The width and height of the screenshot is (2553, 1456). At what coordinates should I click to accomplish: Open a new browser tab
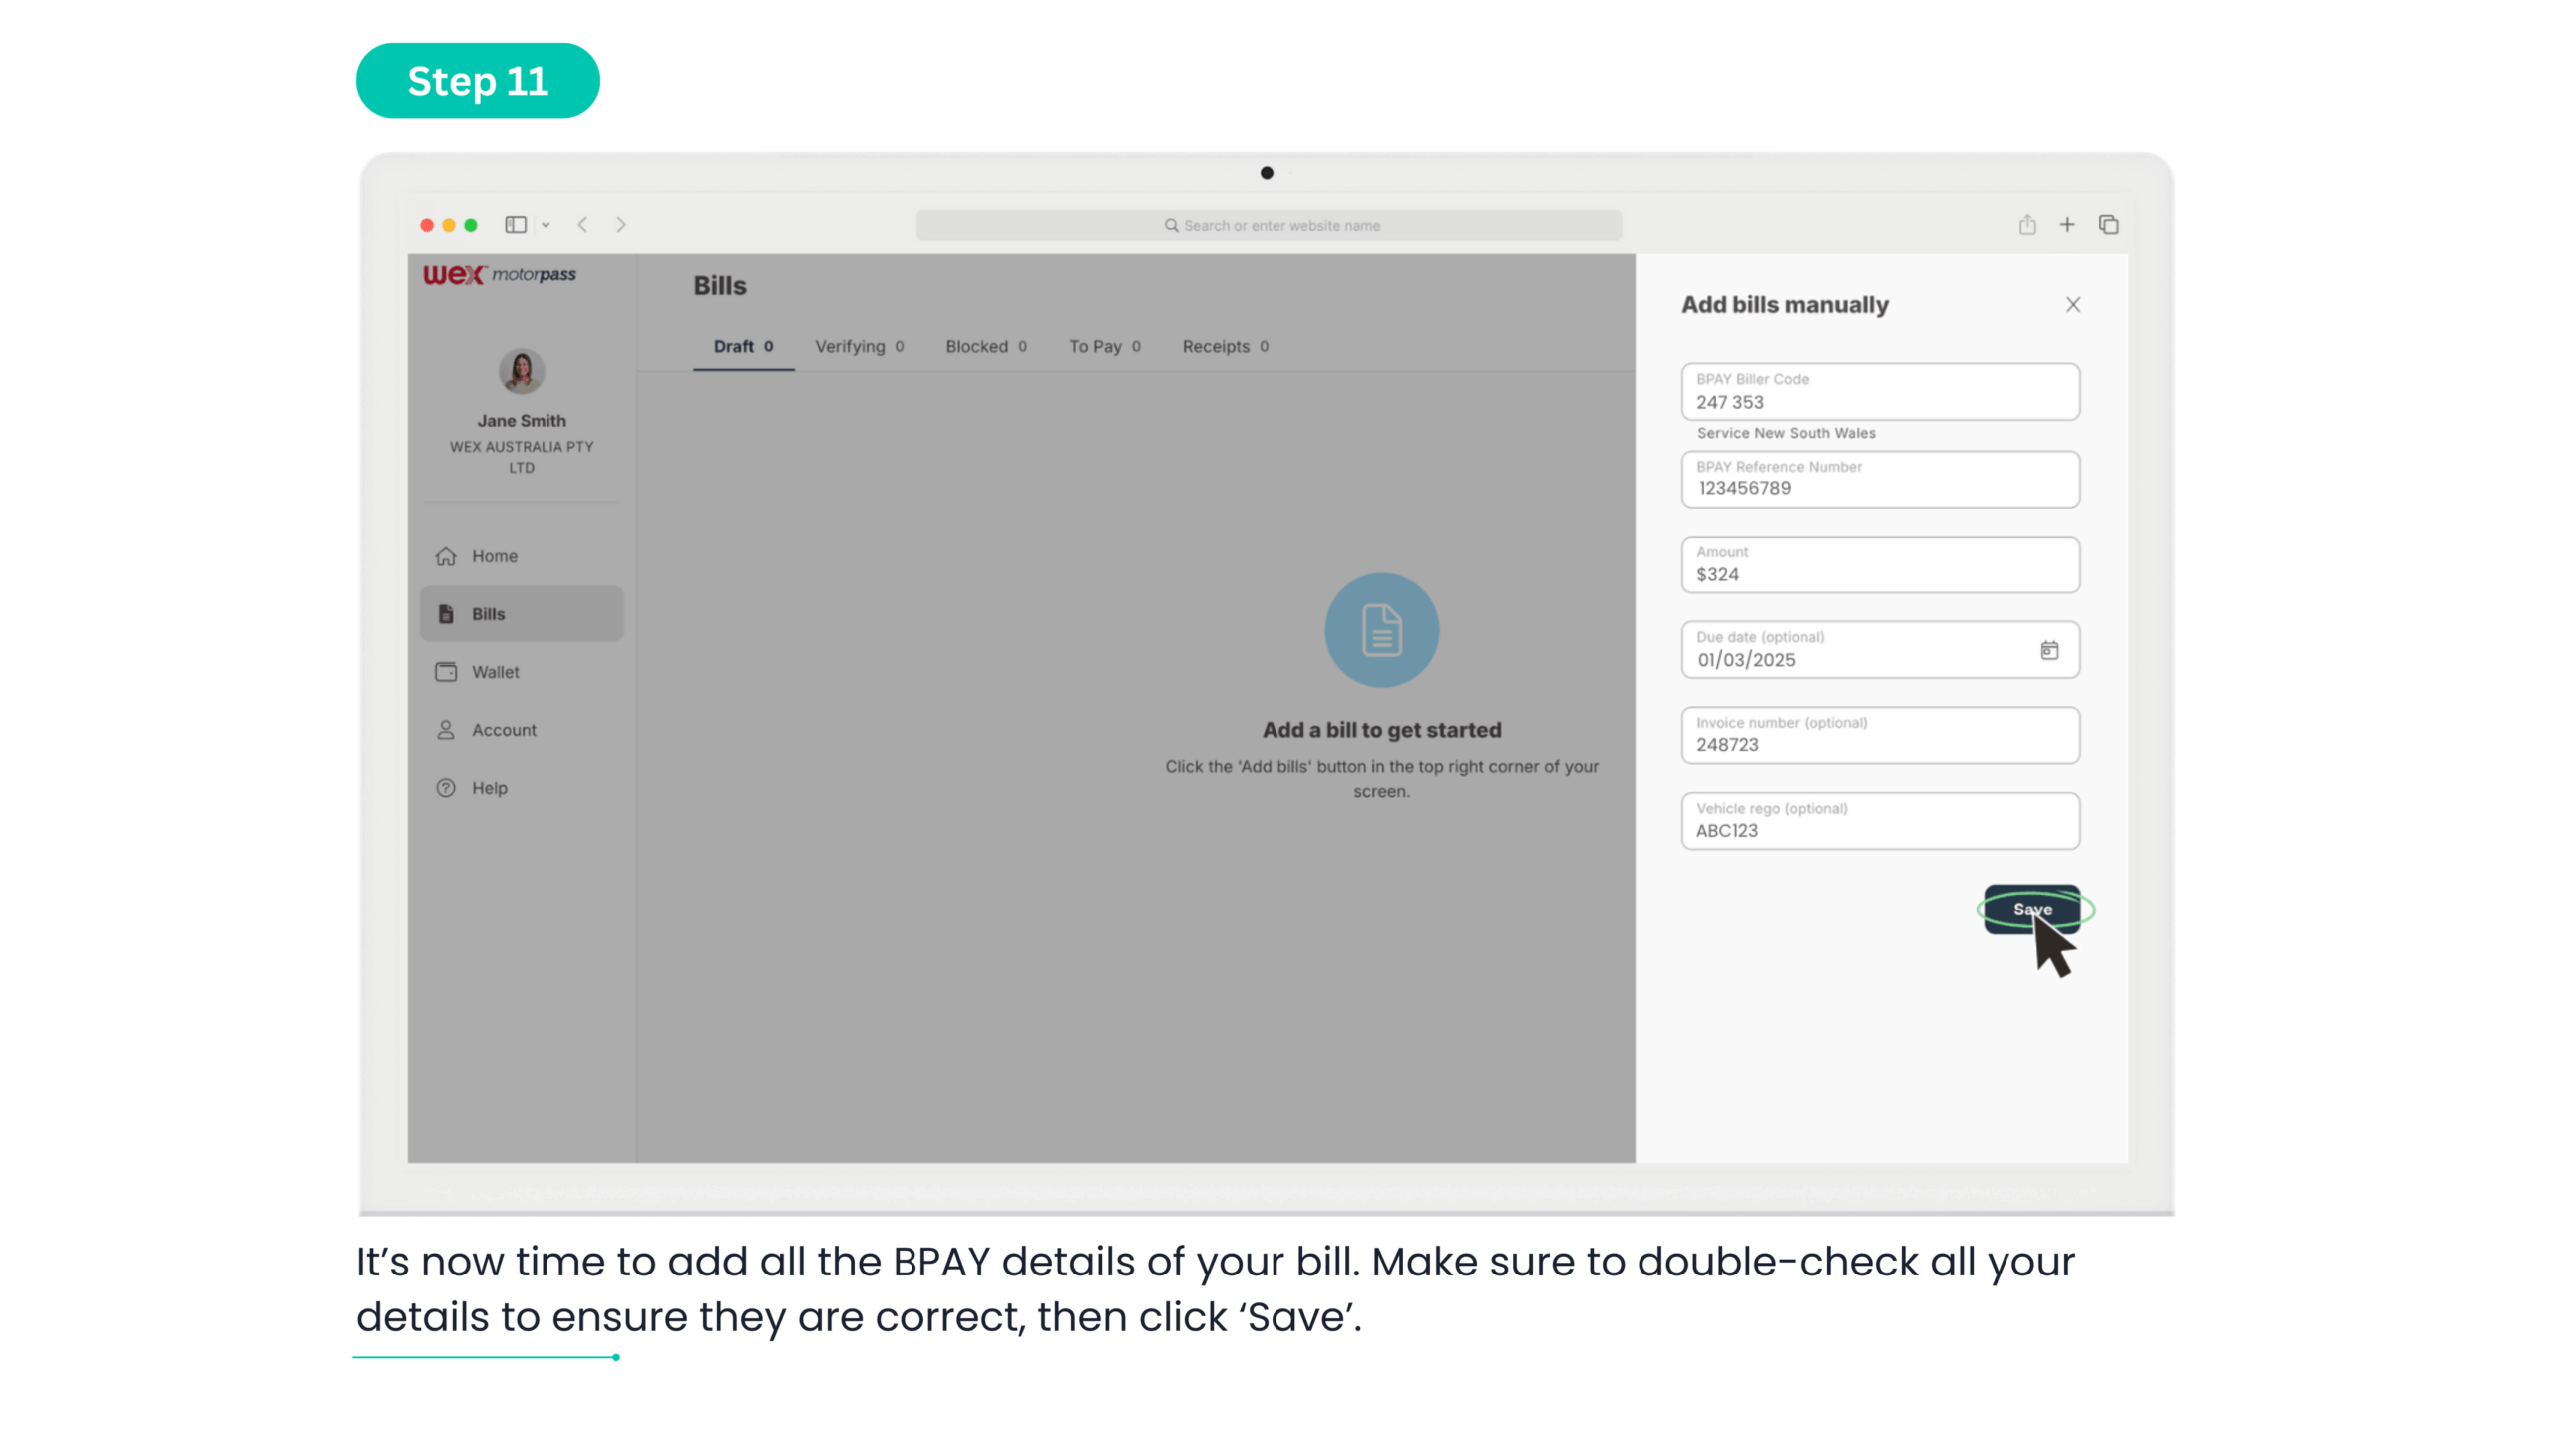[x=2066, y=225]
